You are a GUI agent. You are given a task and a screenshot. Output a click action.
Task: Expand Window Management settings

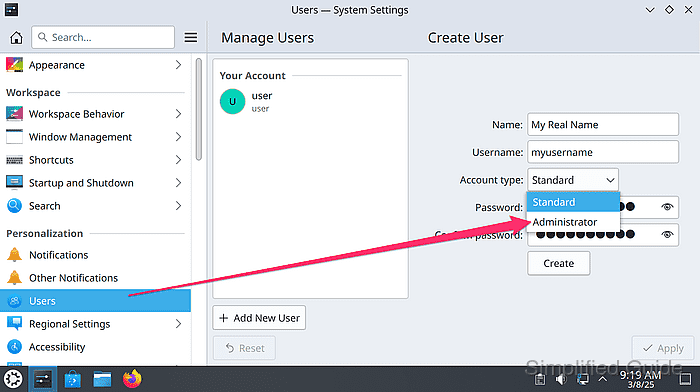pyautogui.click(x=96, y=137)
